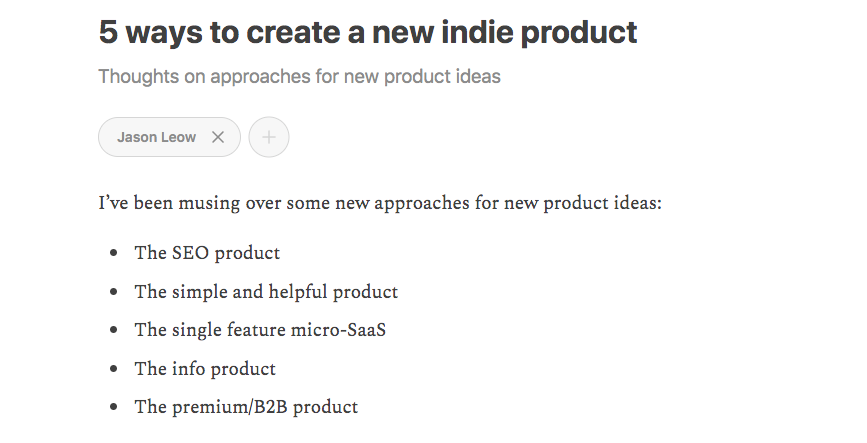Place cursor in the intro paragraph
The height and width of the screenshot is (443, 867).
point(380,204)
